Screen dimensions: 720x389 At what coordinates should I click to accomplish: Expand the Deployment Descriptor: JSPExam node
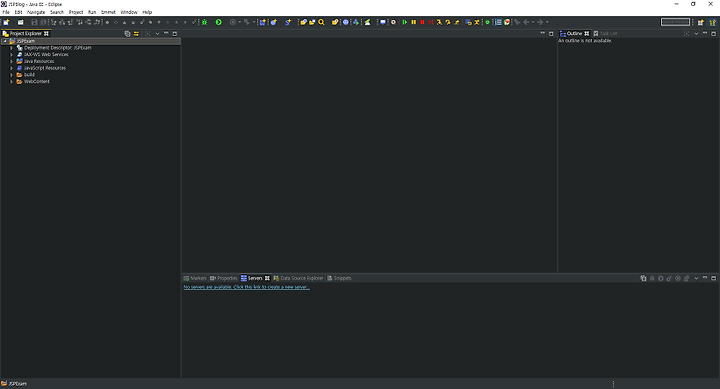pyautogui.click(x=11, y=48)
